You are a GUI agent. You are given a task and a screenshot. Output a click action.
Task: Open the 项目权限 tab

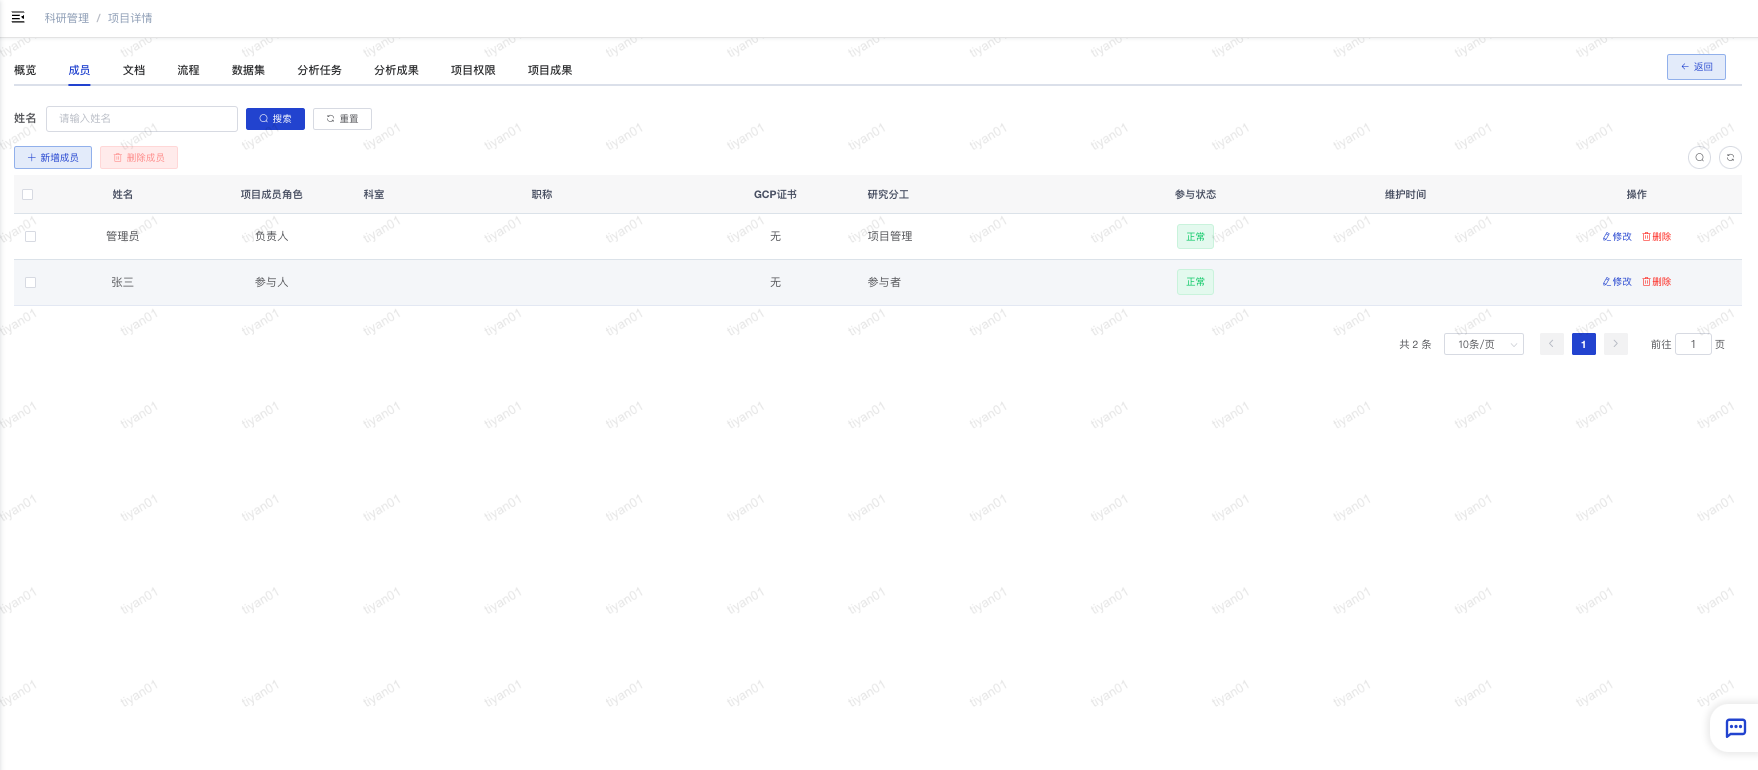(x=473, y=70)
